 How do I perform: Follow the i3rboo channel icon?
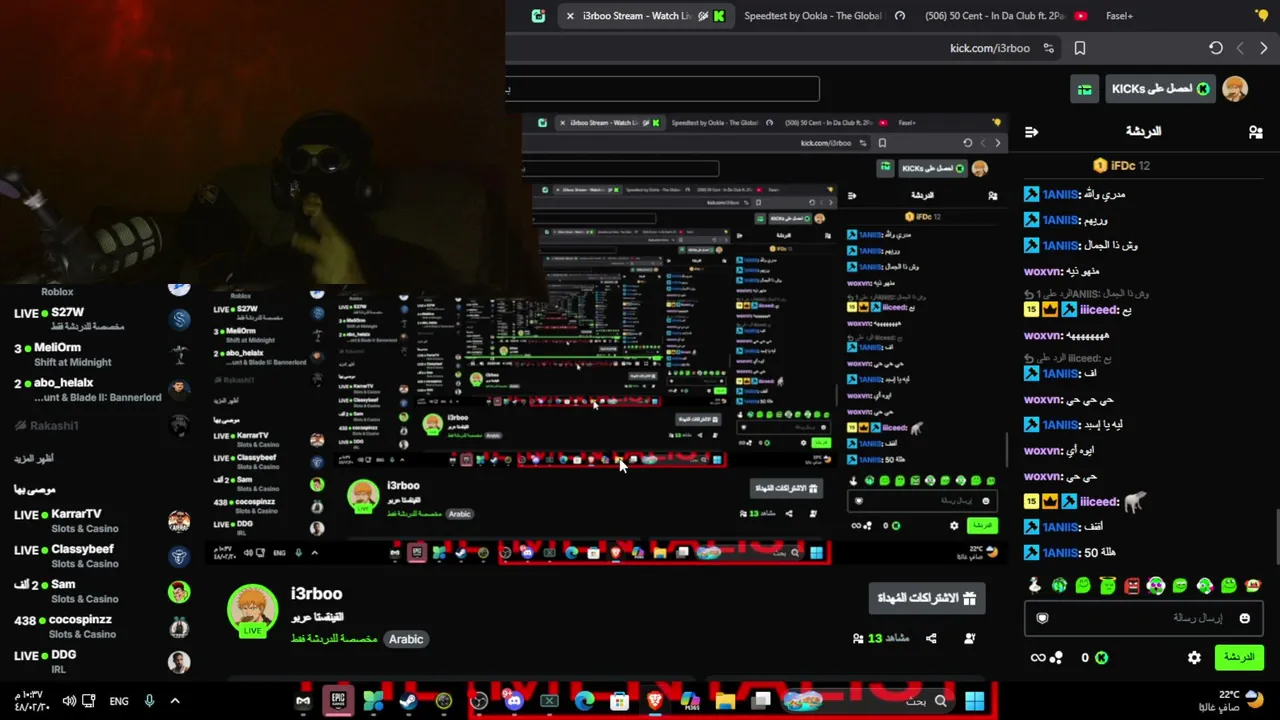[969, 638]
